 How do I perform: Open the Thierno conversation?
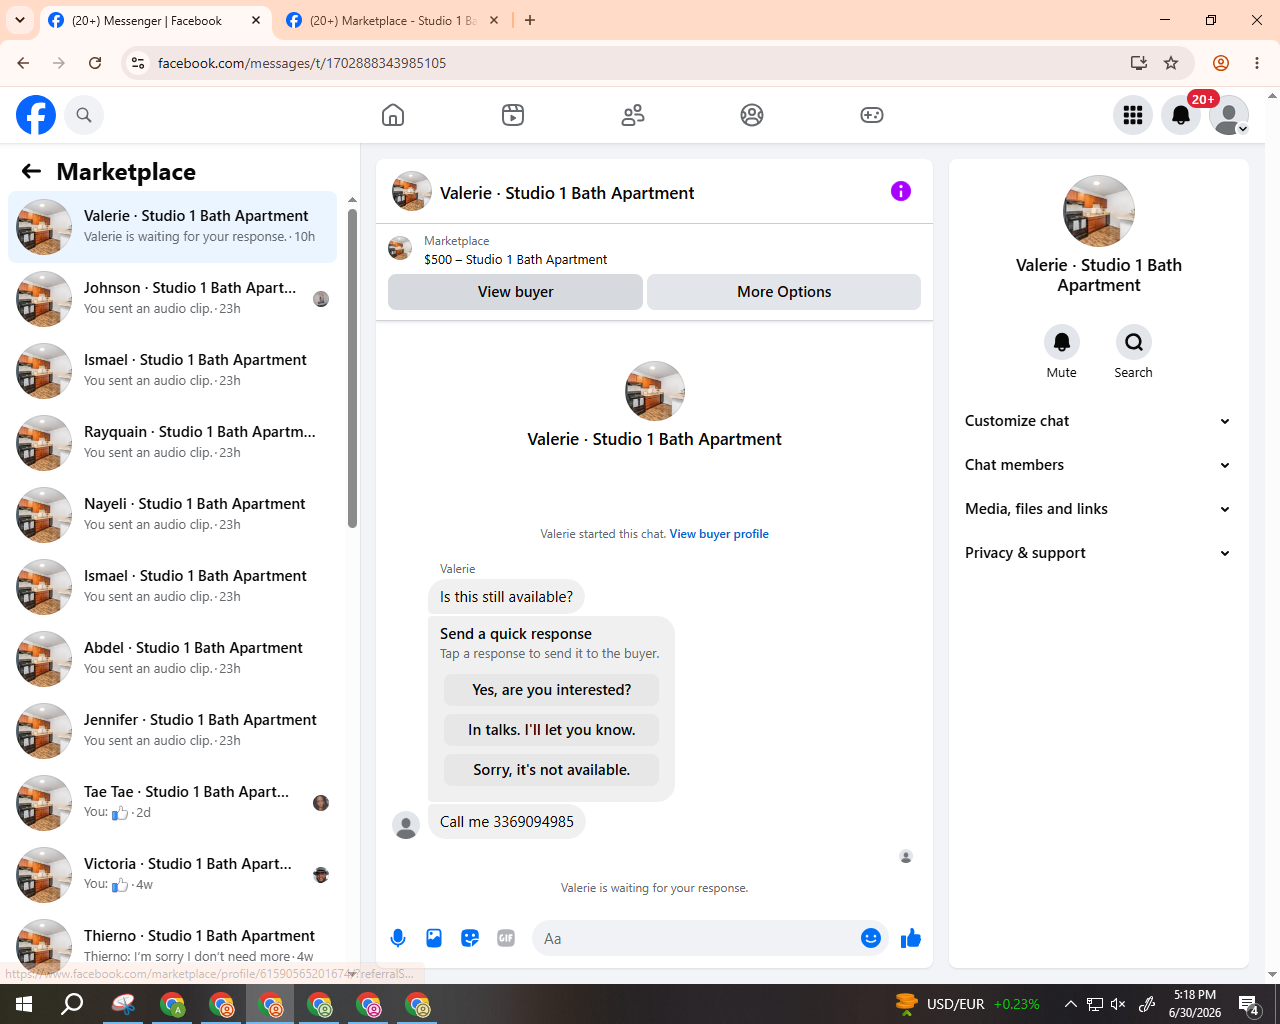click(172, 945)
